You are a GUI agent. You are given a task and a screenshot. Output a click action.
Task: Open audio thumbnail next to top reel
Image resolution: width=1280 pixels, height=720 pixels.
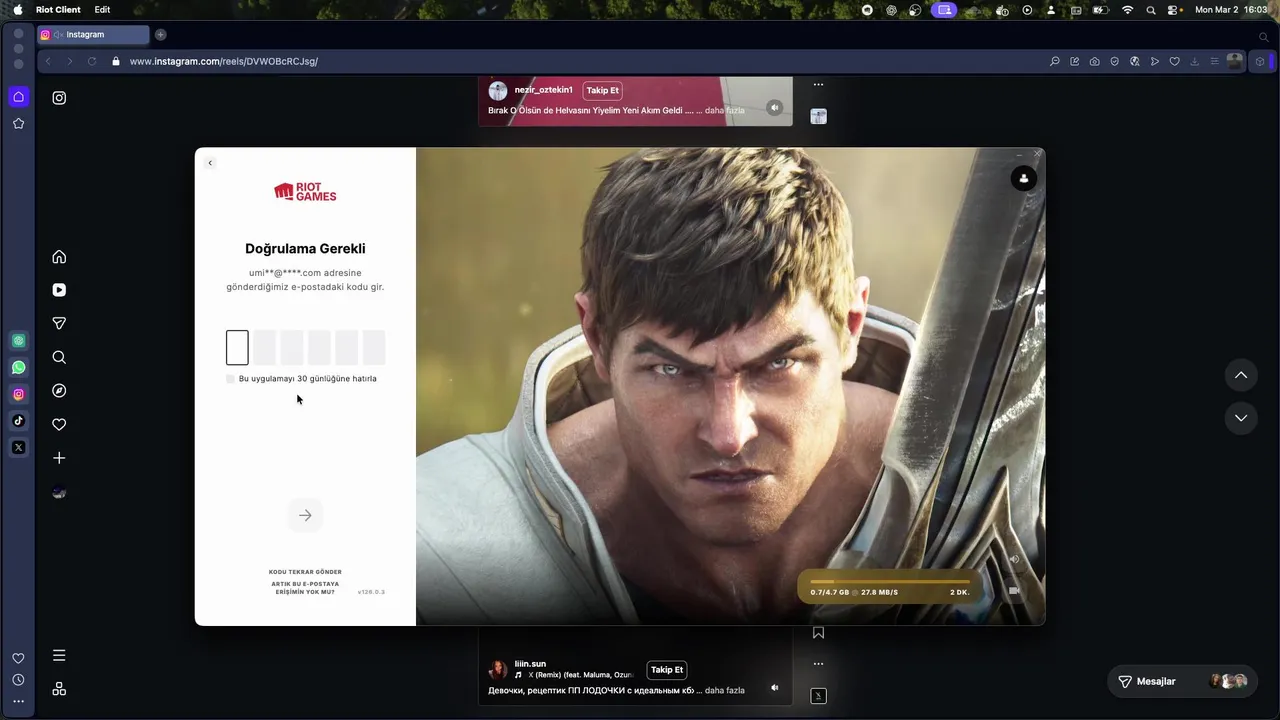[x=818, y=116]
